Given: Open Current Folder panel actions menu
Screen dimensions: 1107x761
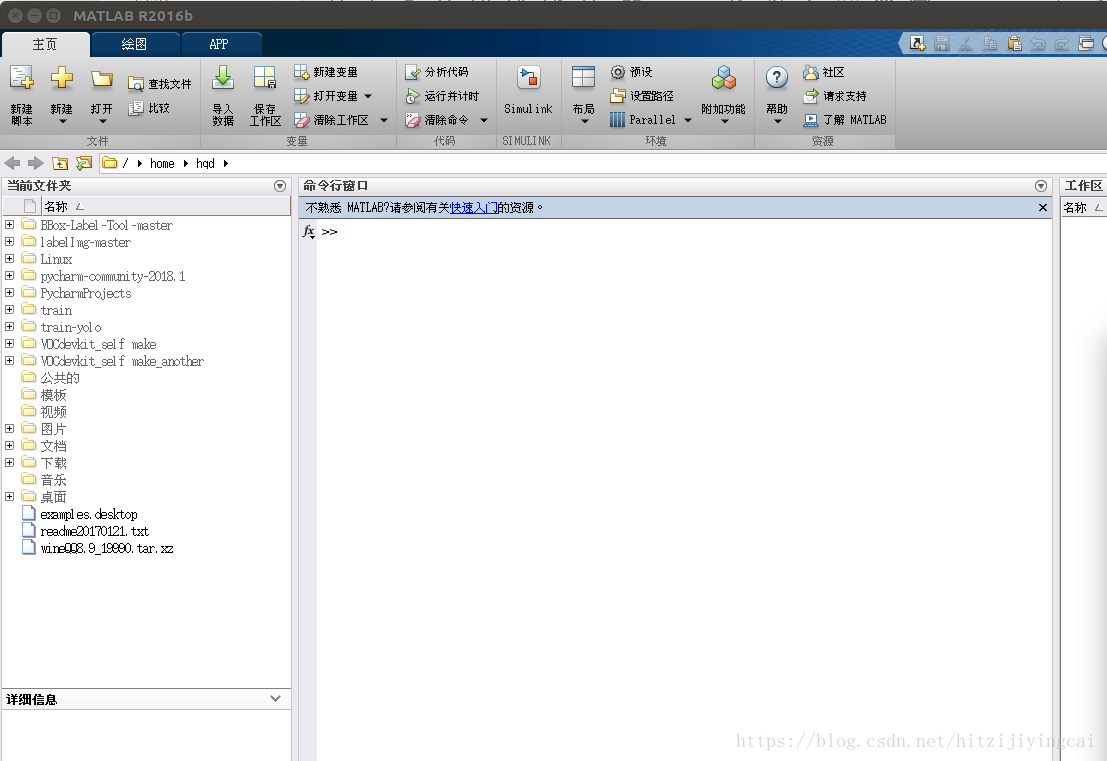Looking at the screenshot, I should point(280,186).
